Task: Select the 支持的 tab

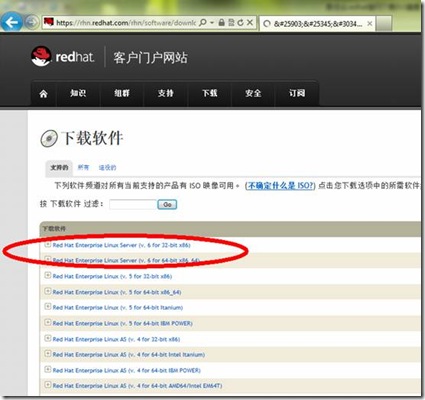Action: 59,168
